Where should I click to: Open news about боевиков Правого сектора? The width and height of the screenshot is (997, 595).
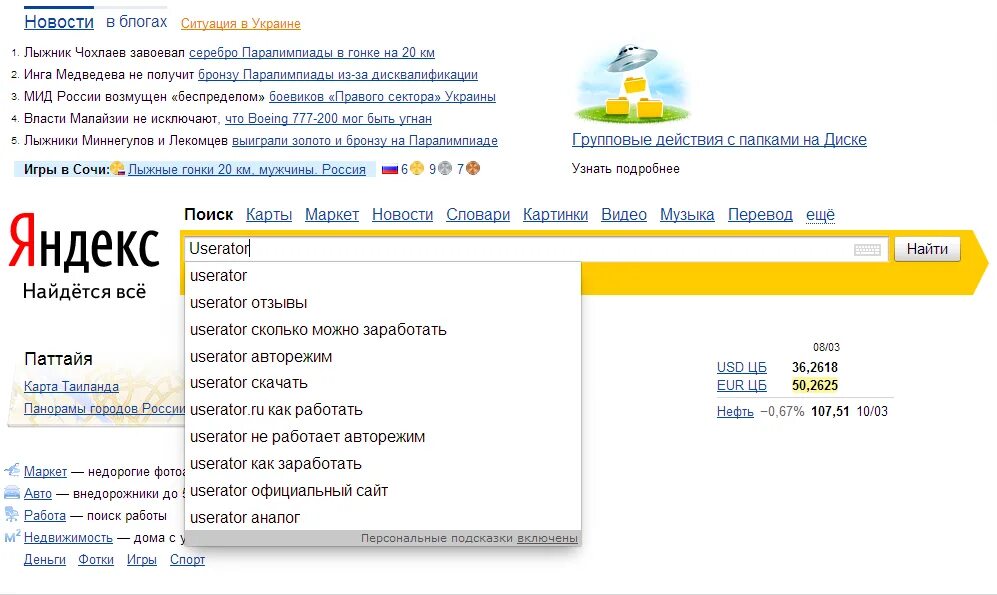click(x=382, y=97)
